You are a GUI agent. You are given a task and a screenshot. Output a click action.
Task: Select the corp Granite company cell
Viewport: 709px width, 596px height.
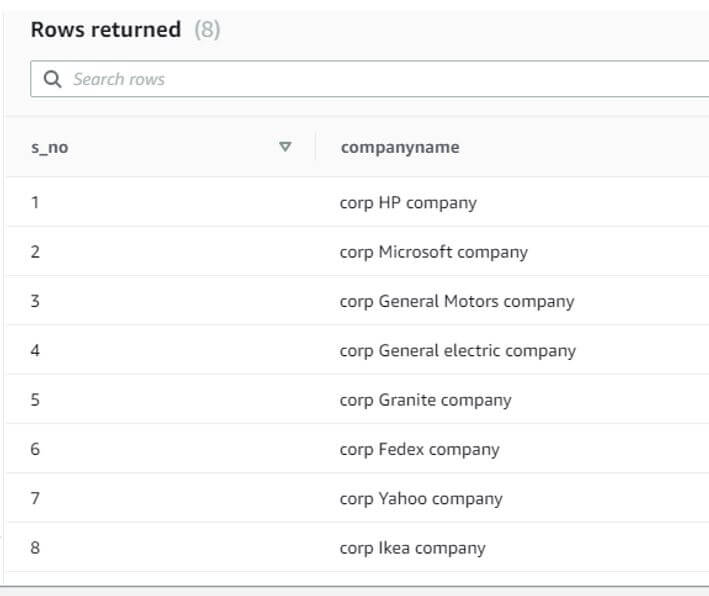425,400
